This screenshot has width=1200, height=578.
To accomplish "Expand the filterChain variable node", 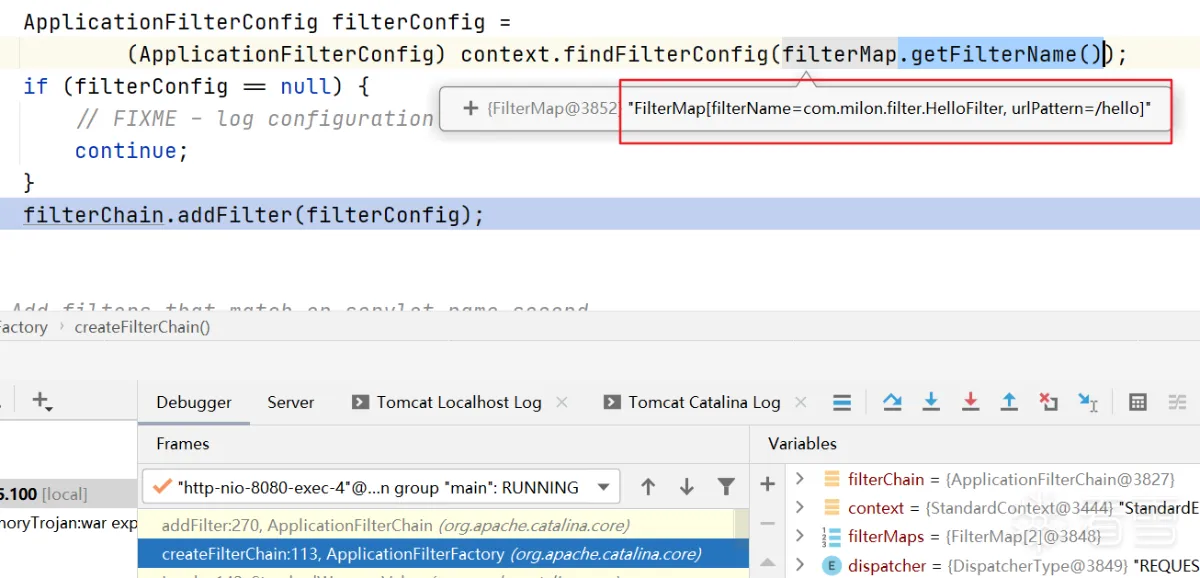I will pos(800,479).
